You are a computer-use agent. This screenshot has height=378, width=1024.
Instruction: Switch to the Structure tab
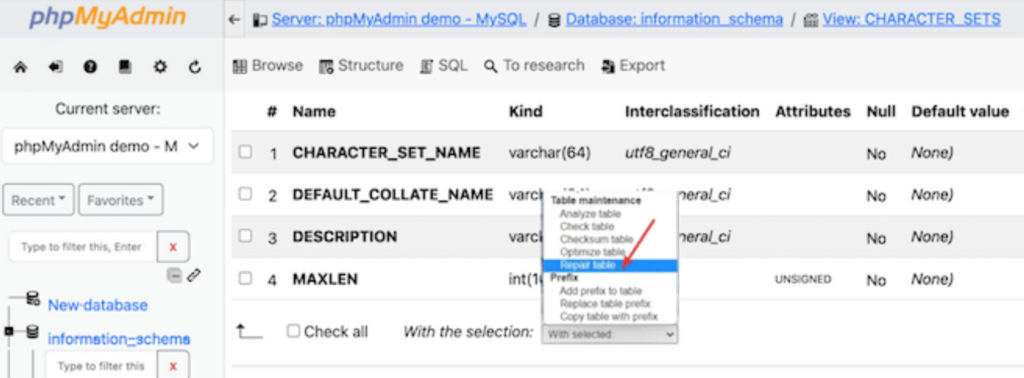click(361, 66)
